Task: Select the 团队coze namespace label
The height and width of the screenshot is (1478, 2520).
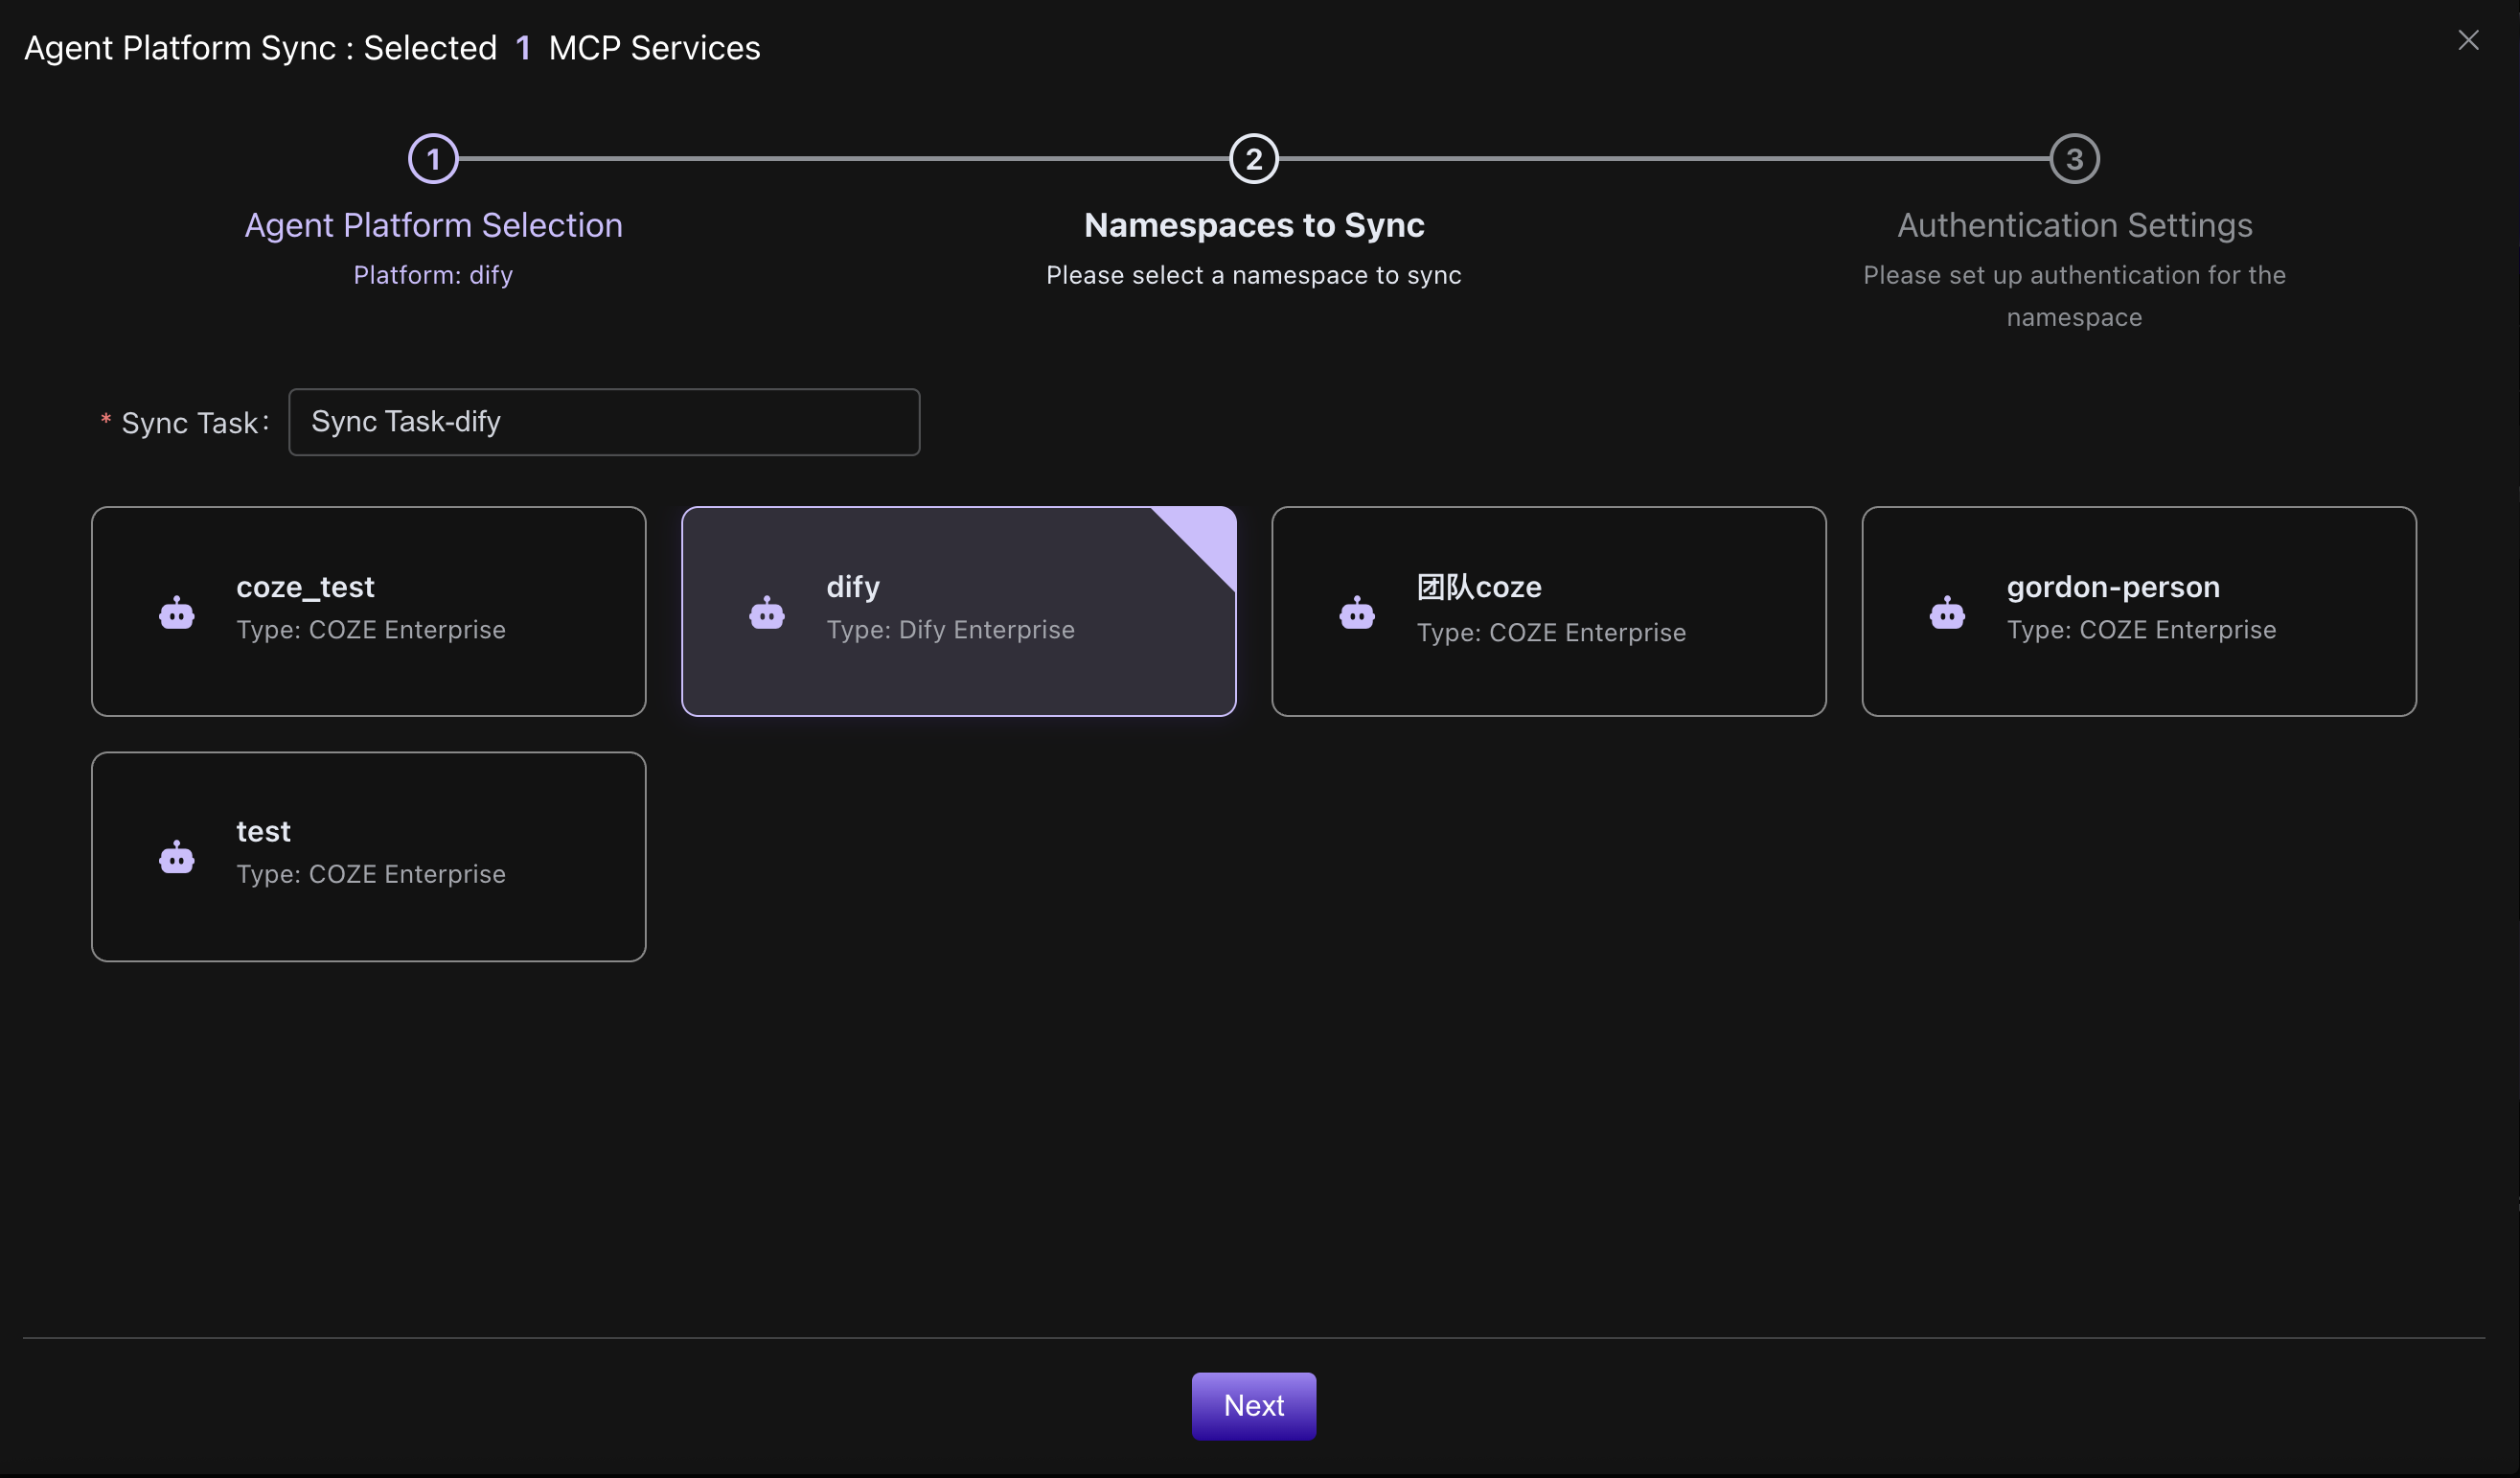Action: pos(1478,587)
